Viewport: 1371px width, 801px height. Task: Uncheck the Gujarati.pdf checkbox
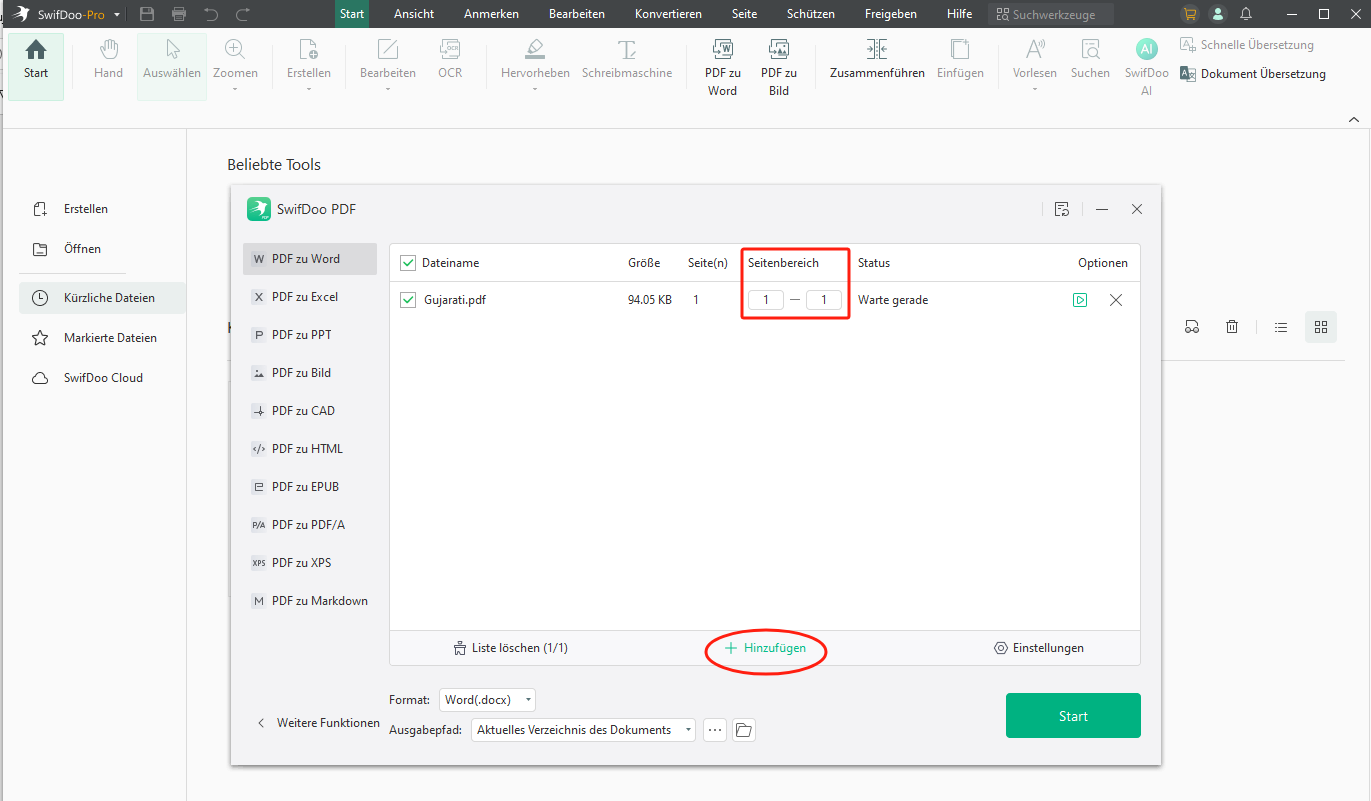[408, 300]
